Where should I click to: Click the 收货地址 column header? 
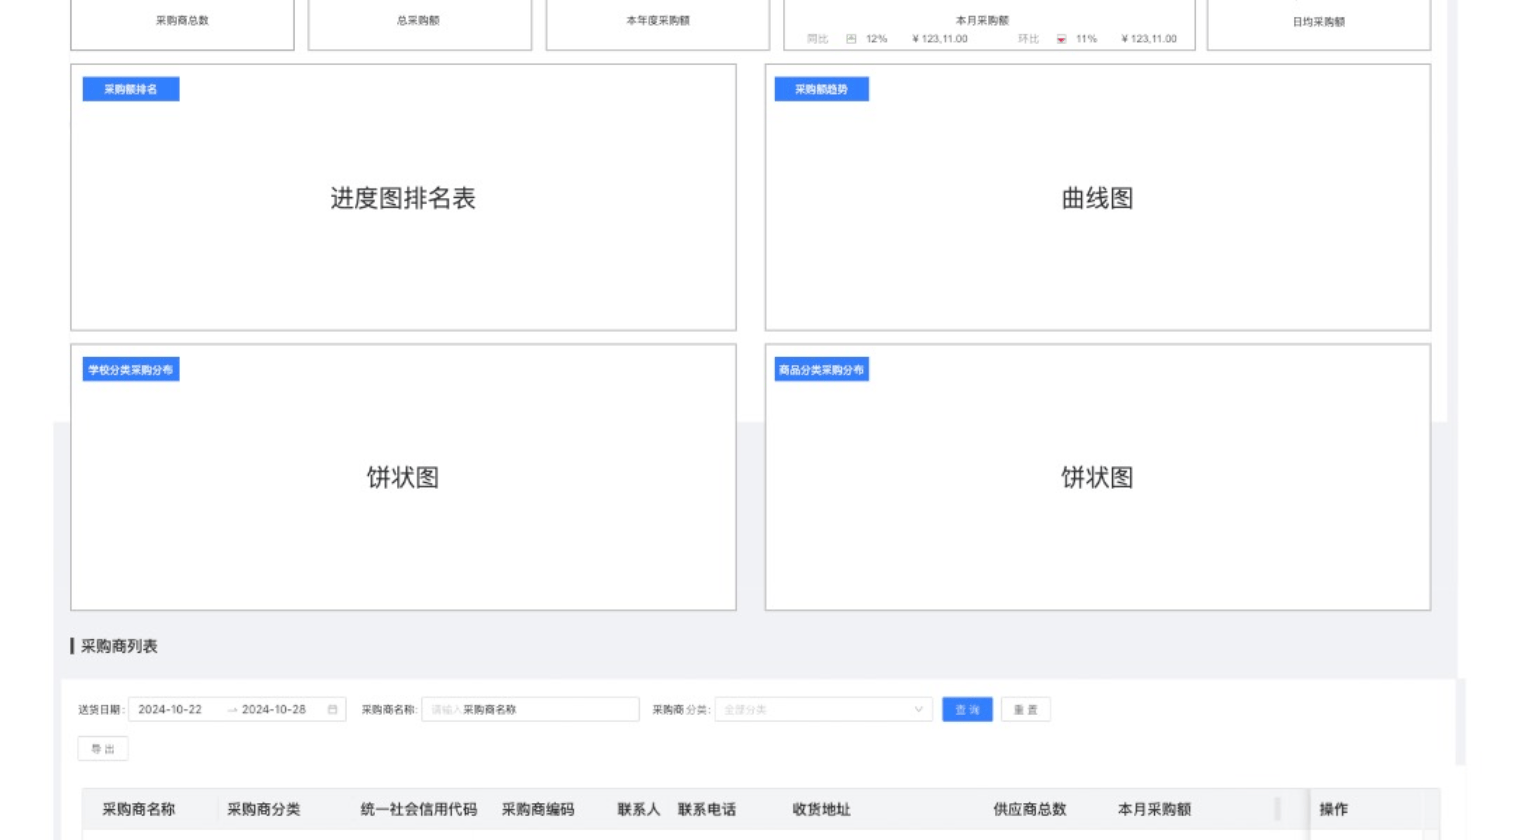click(x=822, y=809)
